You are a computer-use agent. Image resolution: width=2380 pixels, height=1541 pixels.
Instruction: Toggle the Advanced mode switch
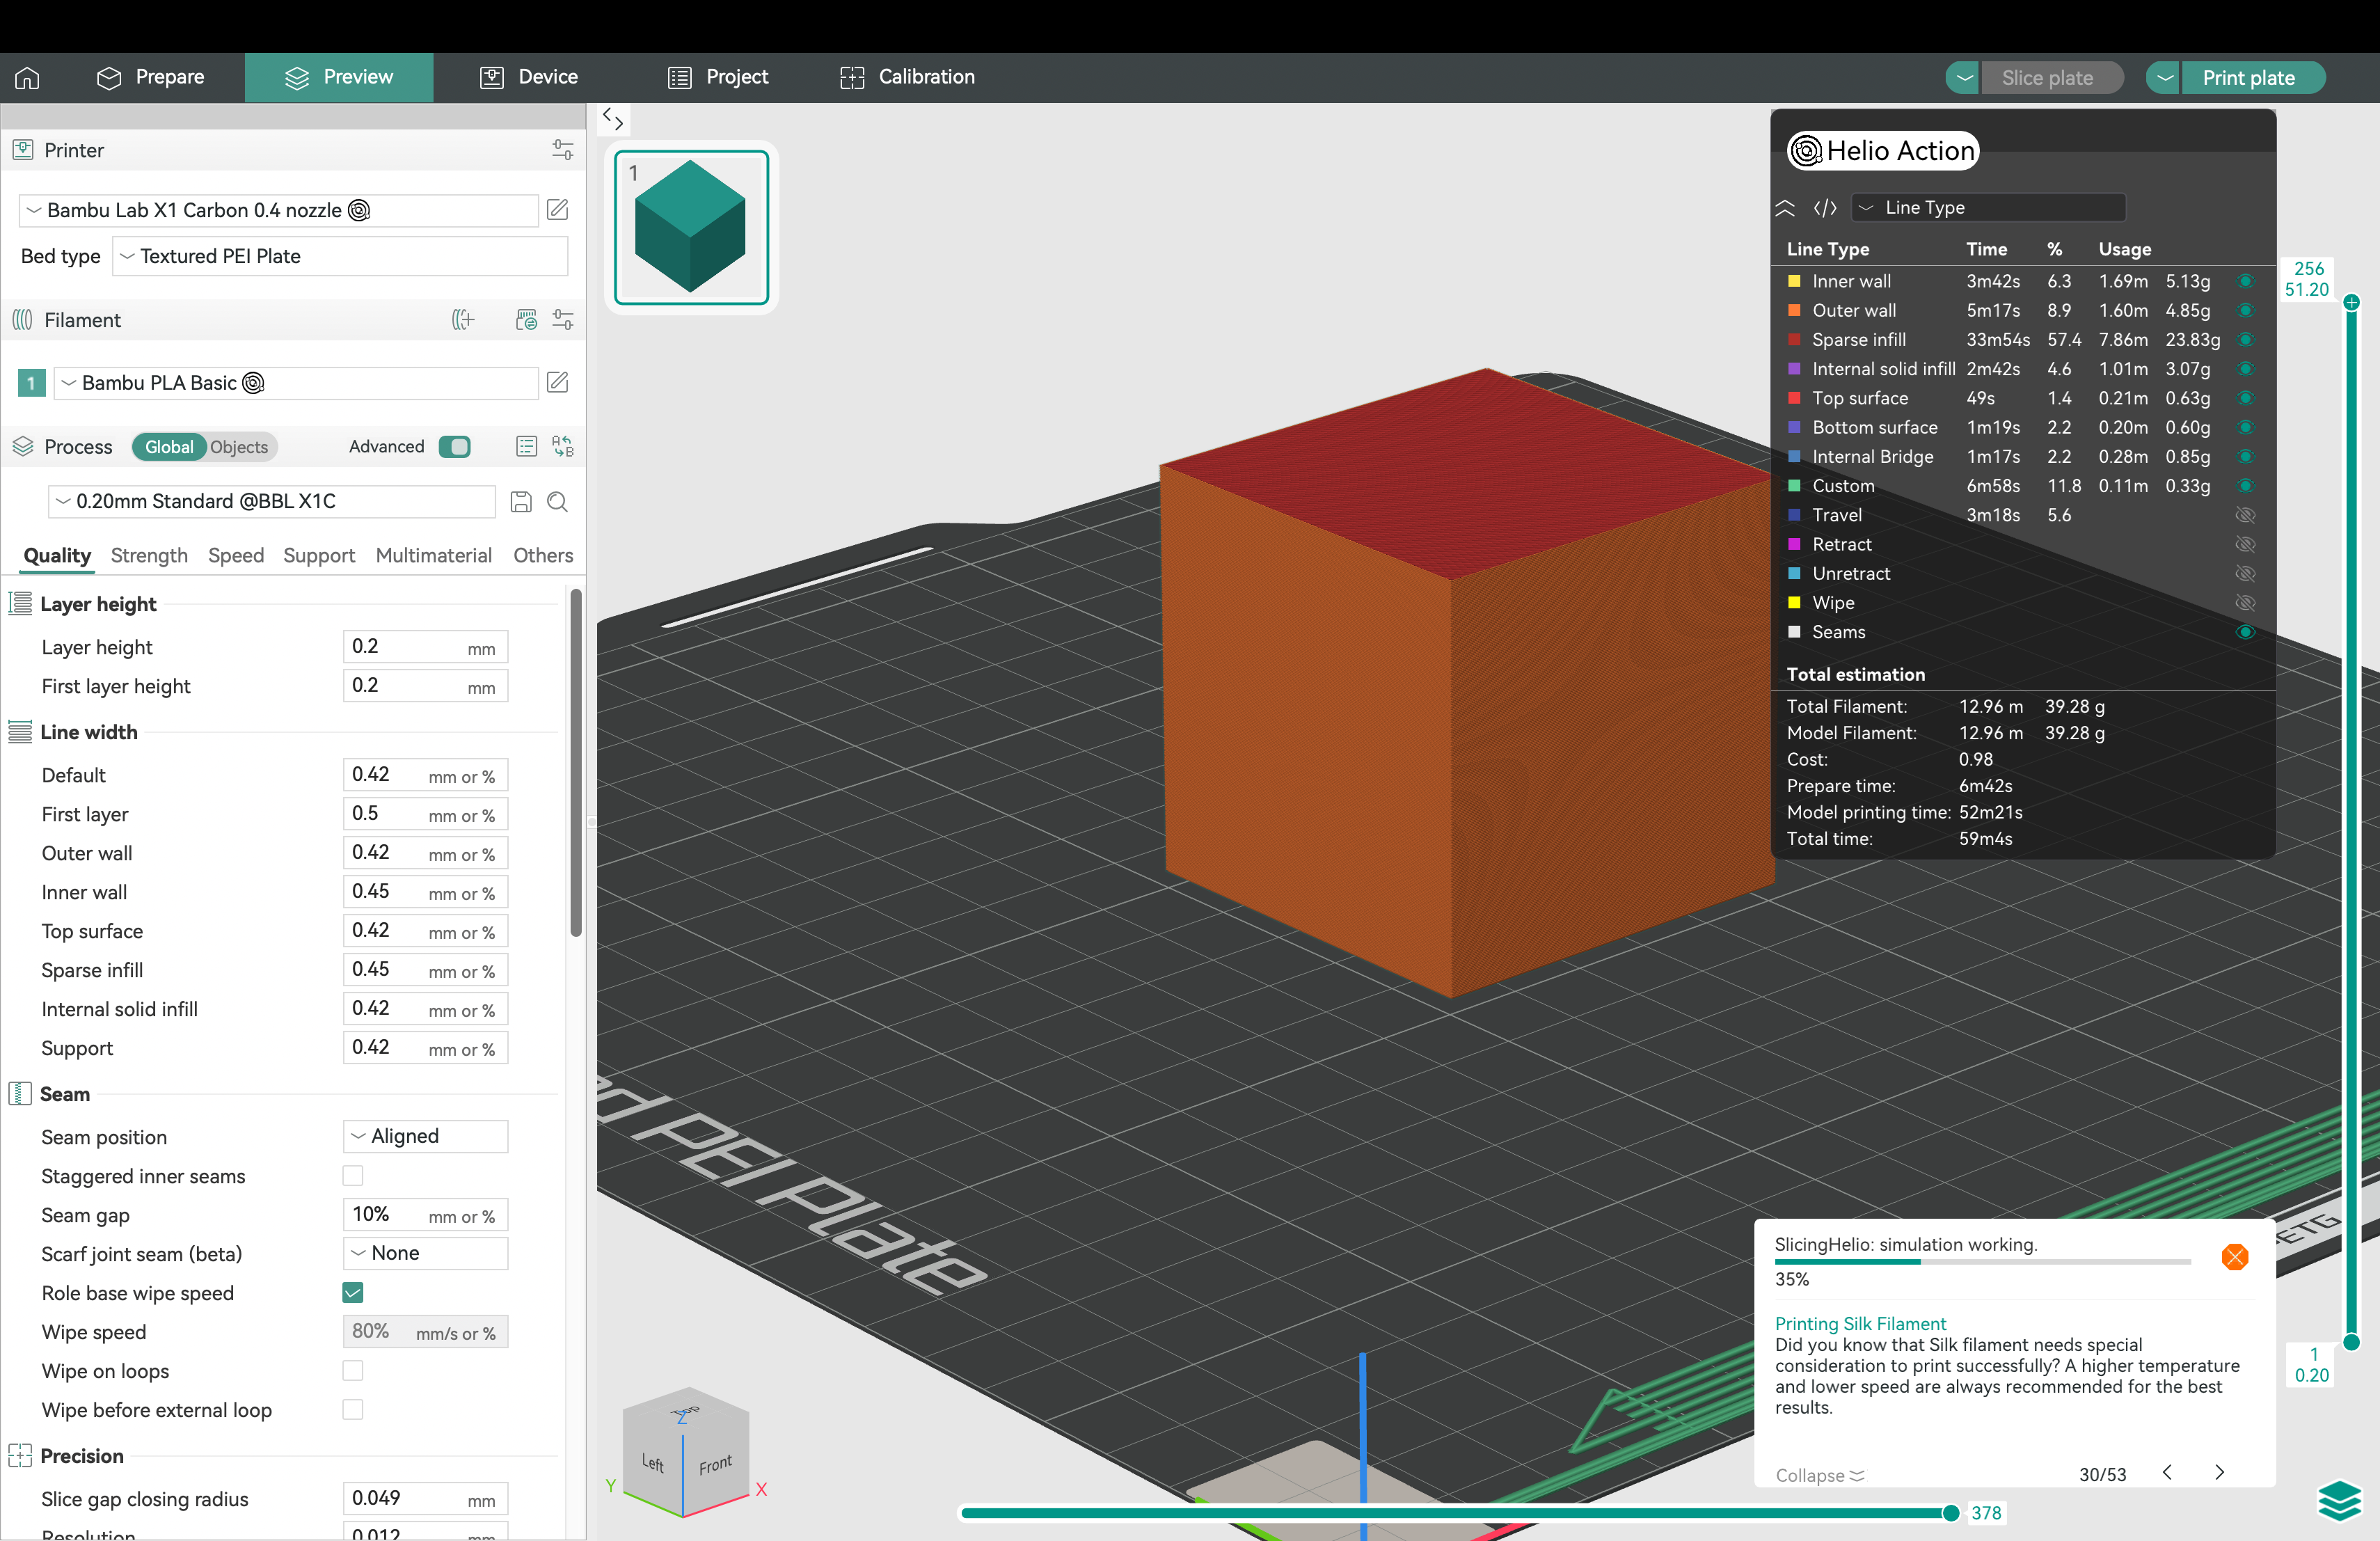coord(455,446)
